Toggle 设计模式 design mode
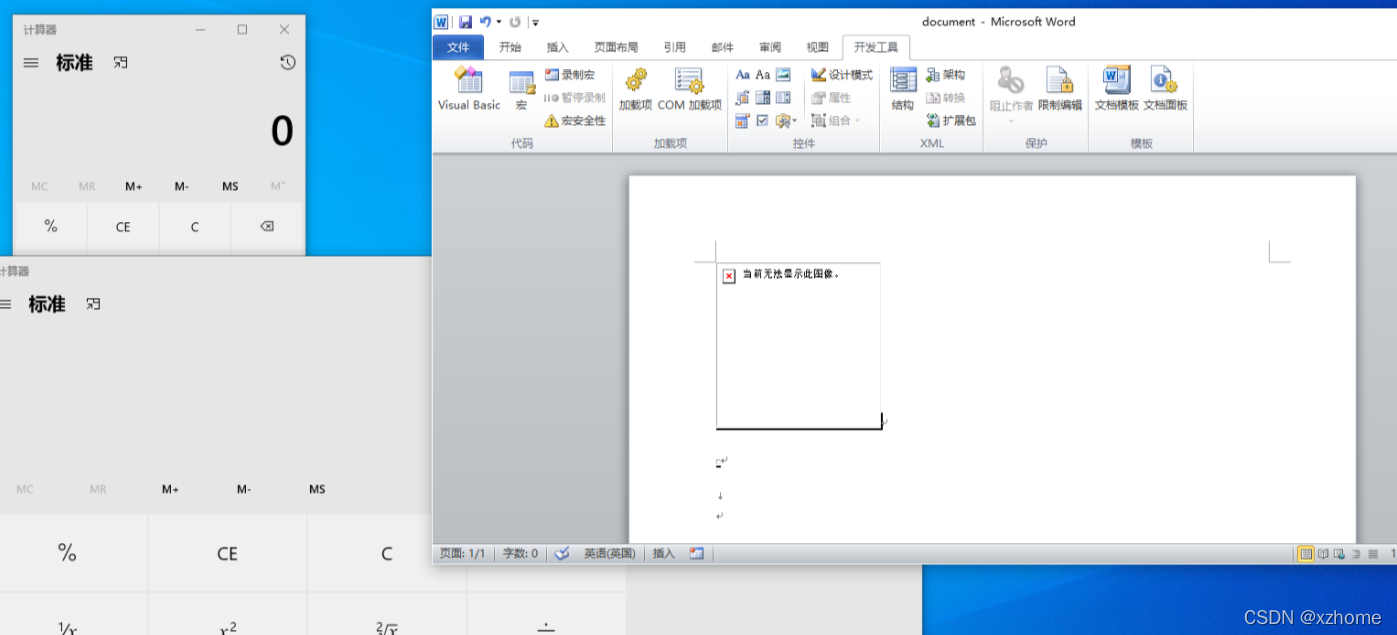This screenshot has height=635, width=1397. click(x=841, y=75)
